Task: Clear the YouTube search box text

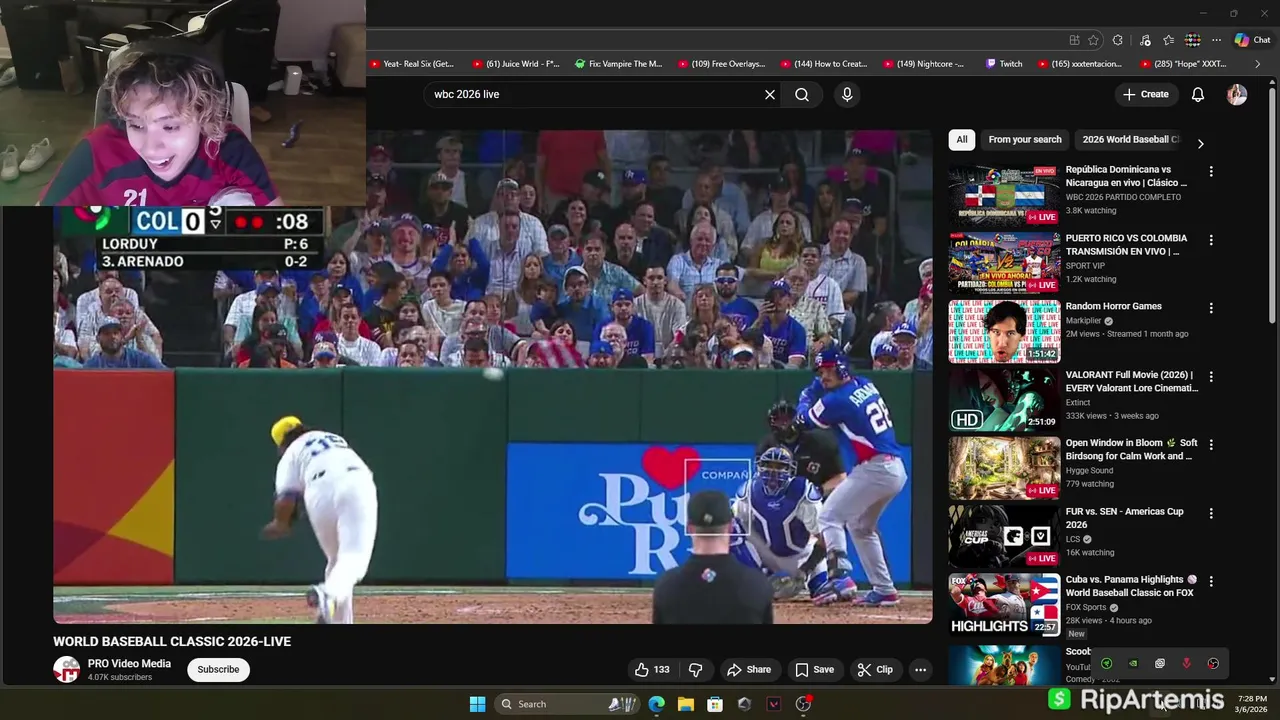Action: click(770, 94)
